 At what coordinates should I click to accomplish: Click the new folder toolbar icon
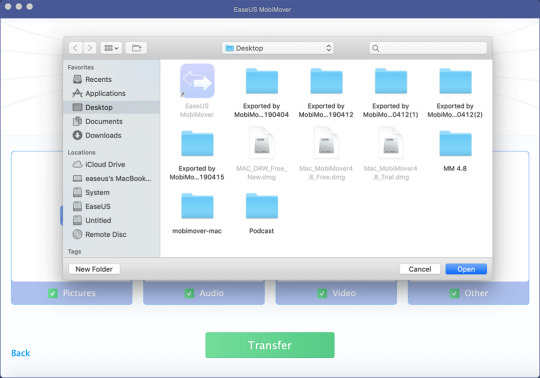[x=136, y=48]
